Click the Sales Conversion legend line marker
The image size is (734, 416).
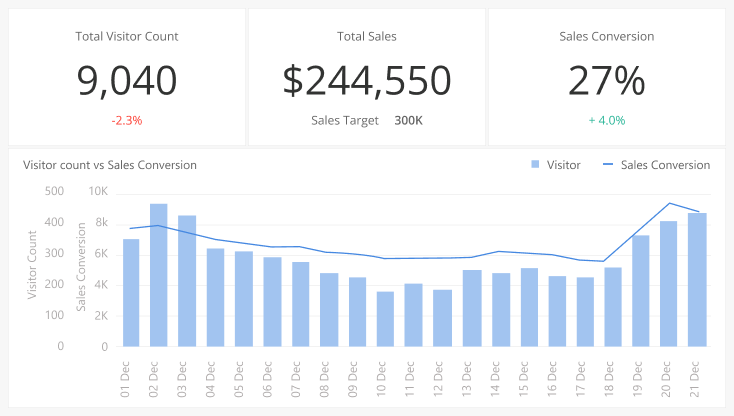[608, 164]
